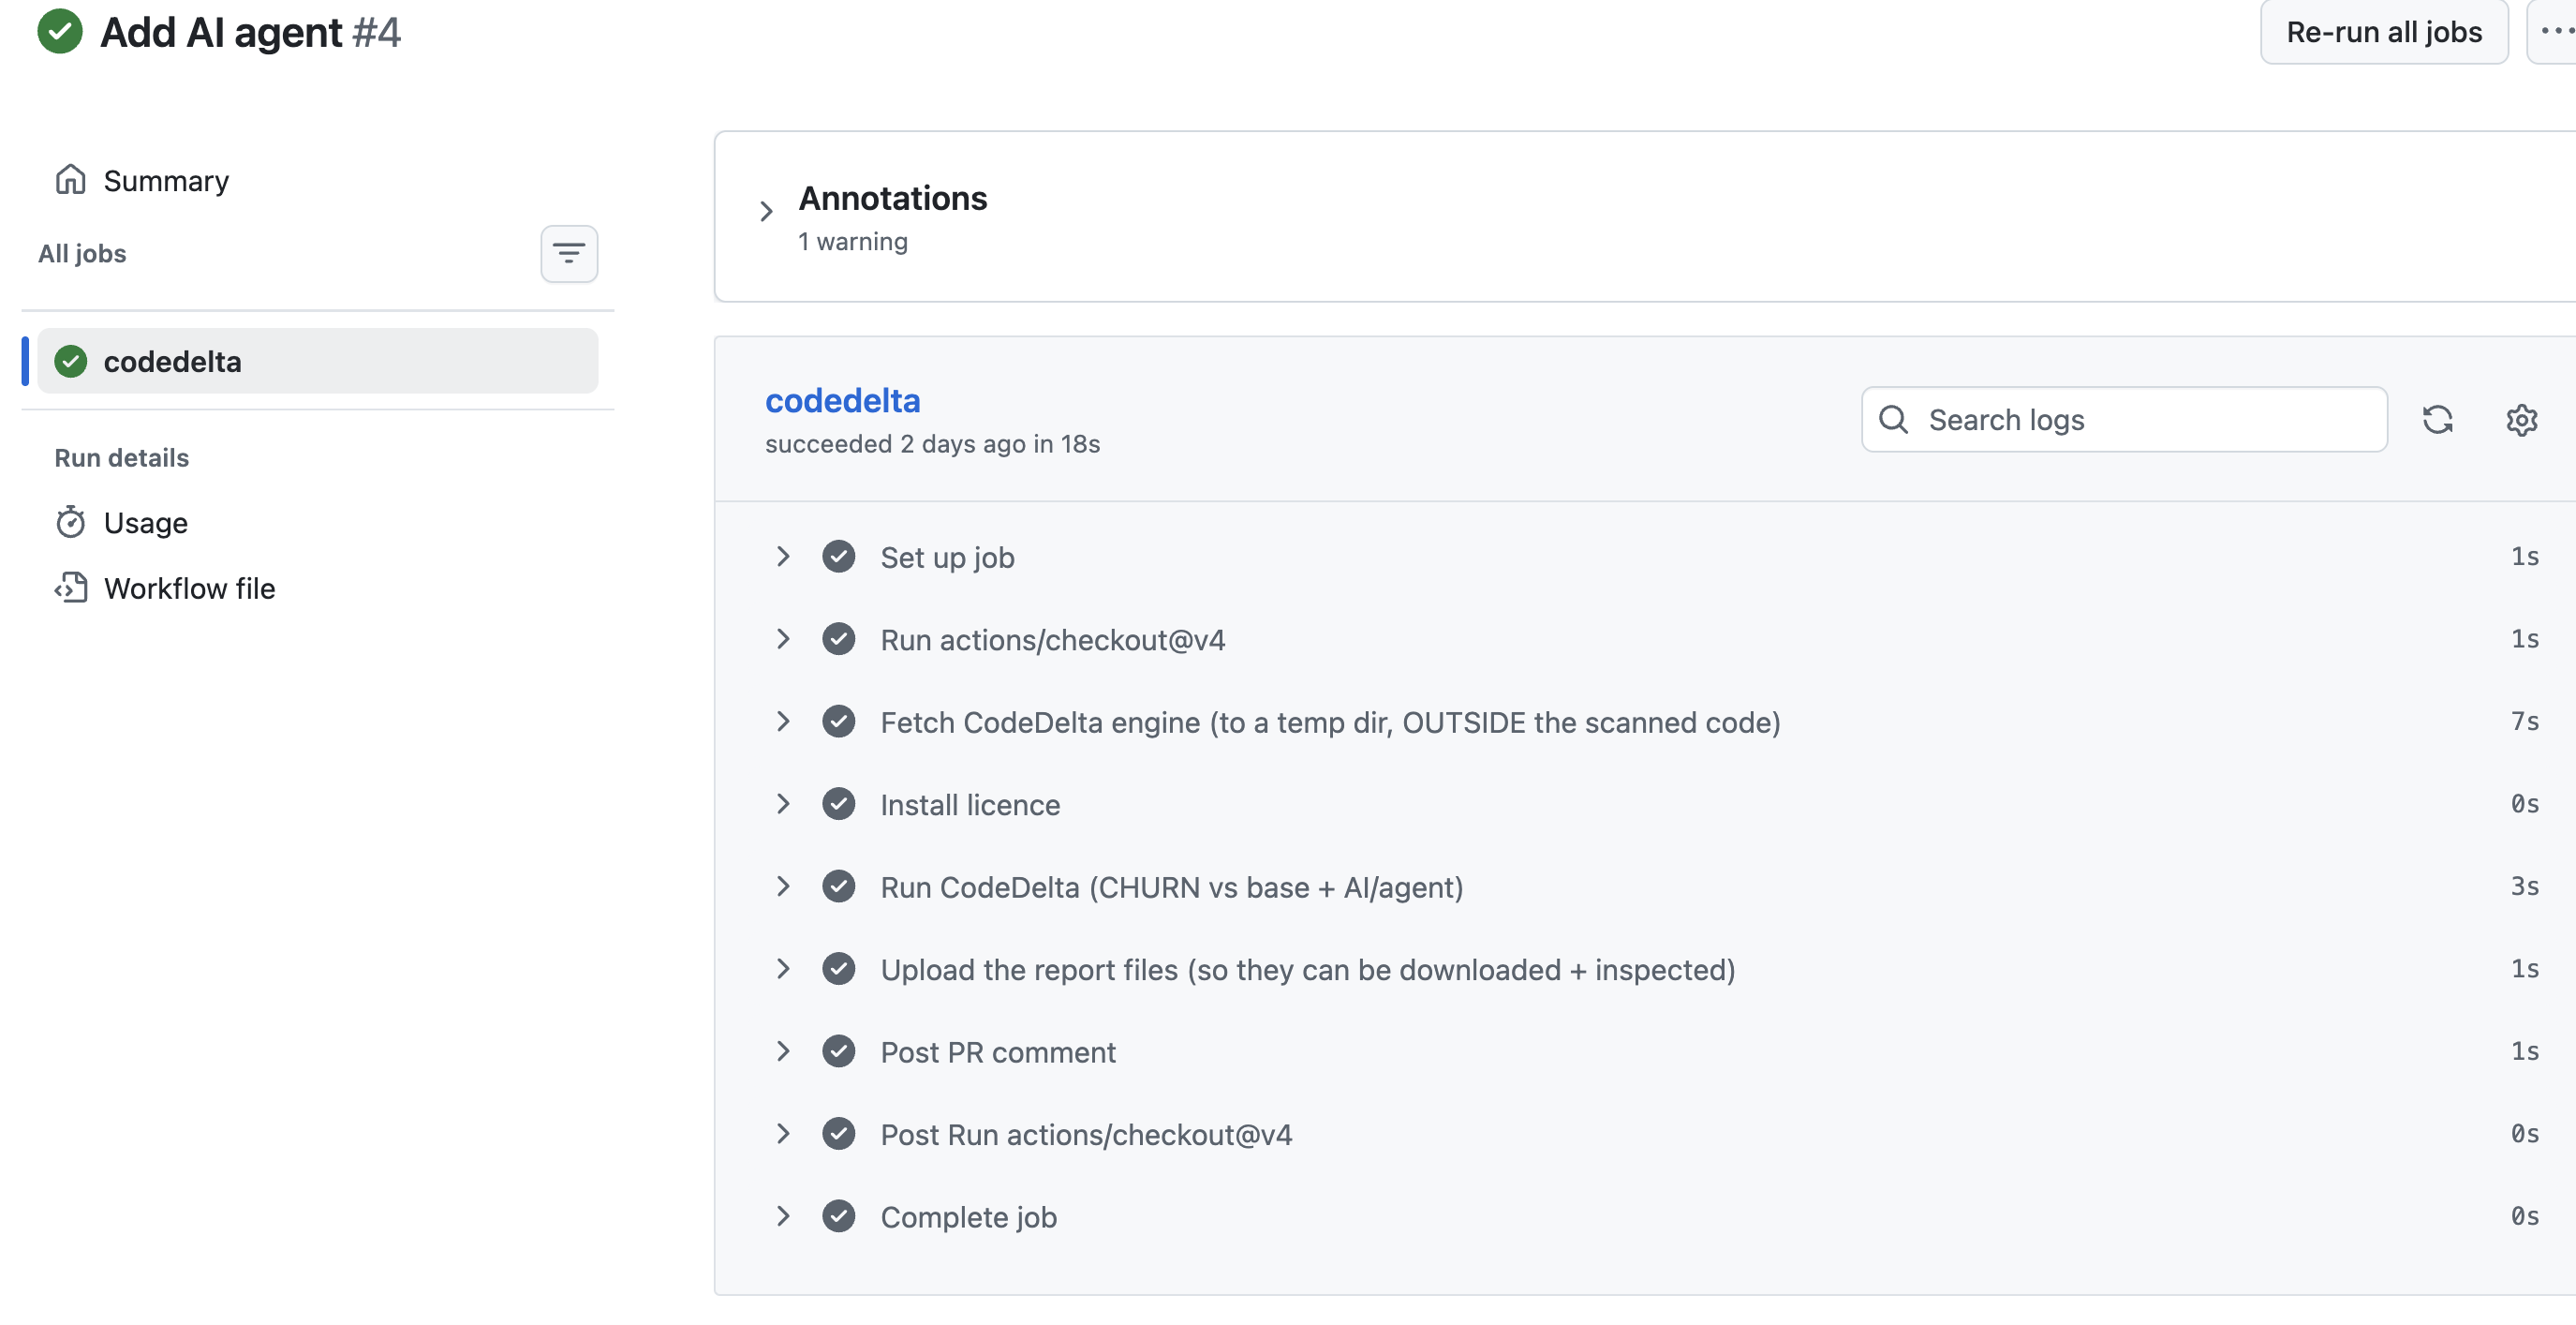Expand the Post PR comment step

coord(783,1051)
